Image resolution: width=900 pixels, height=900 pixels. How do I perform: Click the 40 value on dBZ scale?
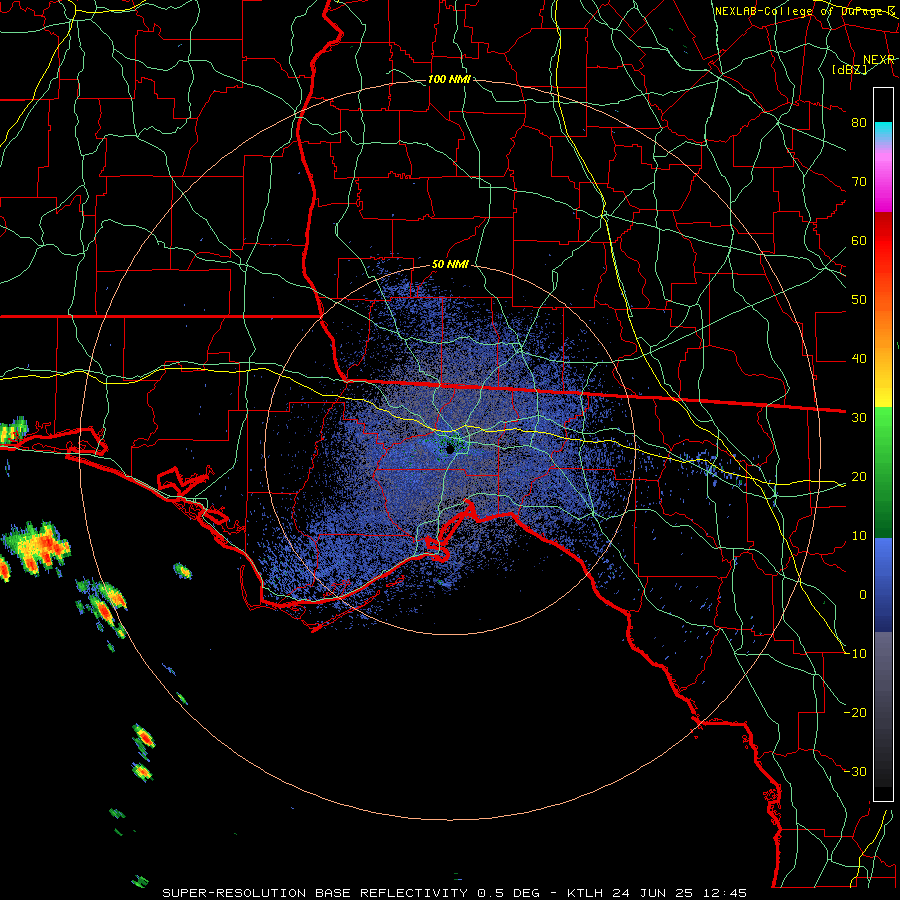click(859, 359)
